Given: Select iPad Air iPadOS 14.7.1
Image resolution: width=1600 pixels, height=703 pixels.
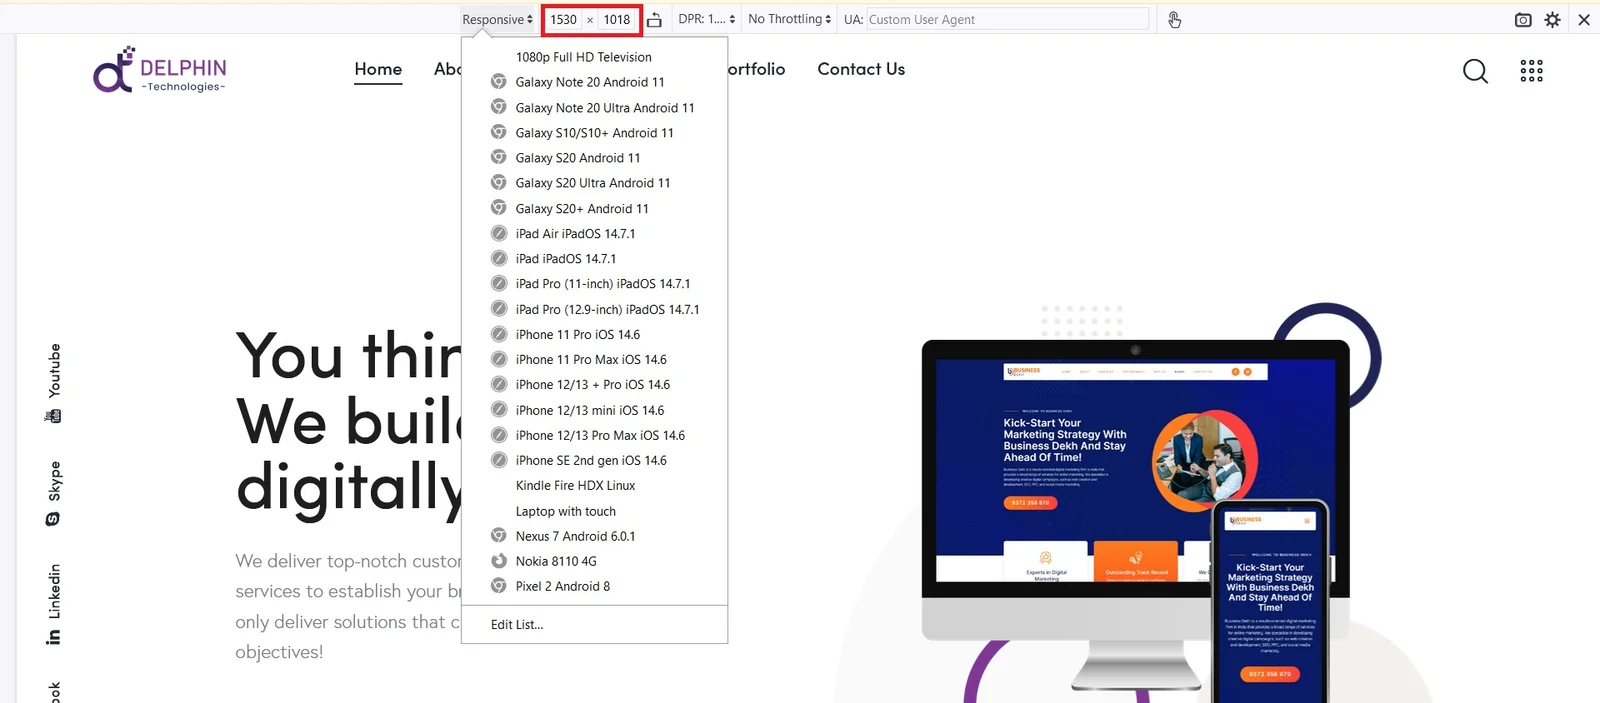Looking at the screenshot, I should coord(594,234).
